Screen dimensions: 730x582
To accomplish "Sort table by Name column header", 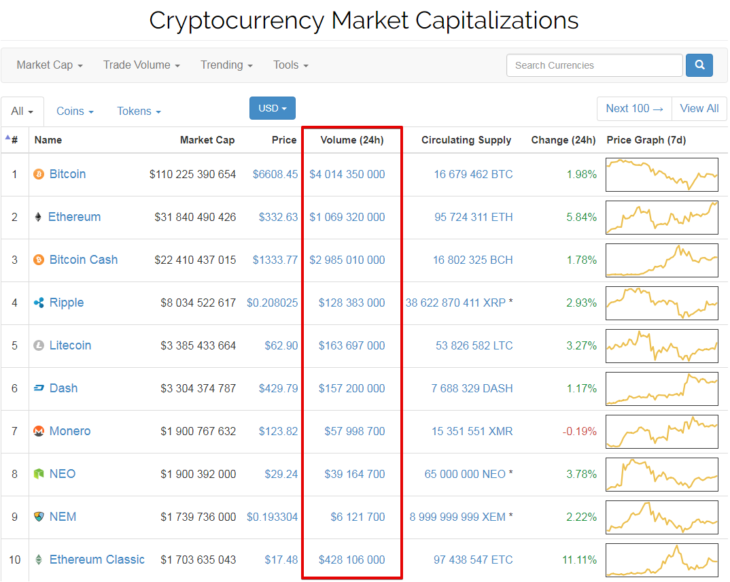I will [48, 140].
